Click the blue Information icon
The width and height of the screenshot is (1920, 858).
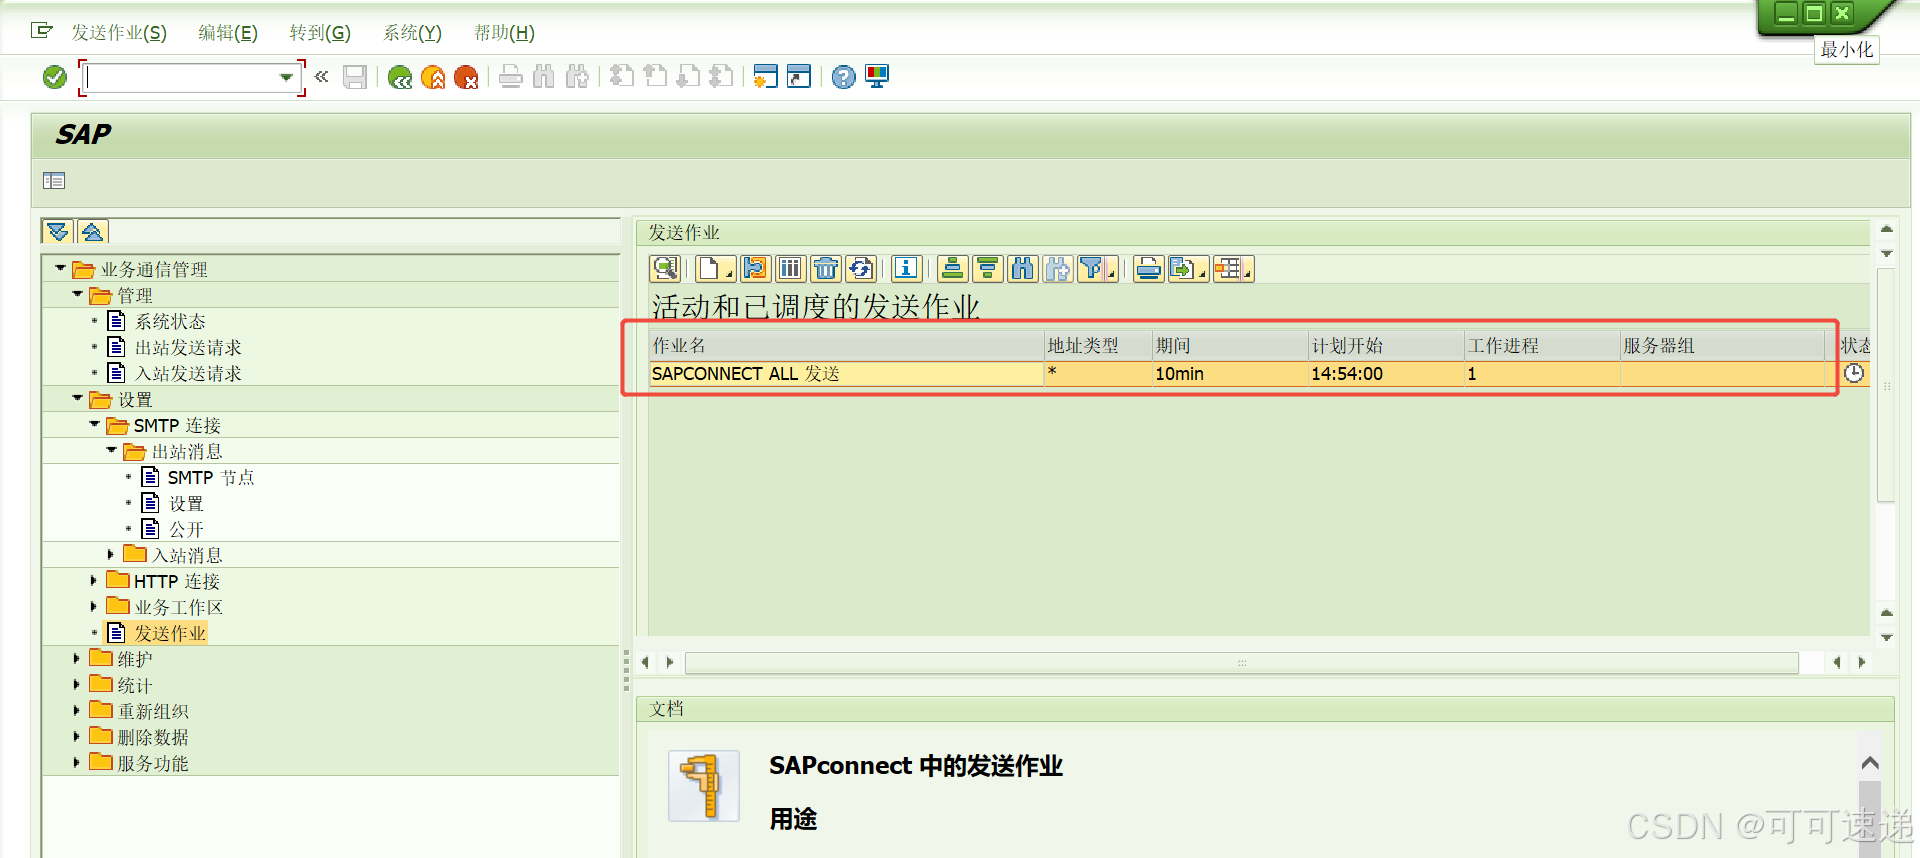pos(906,268)
